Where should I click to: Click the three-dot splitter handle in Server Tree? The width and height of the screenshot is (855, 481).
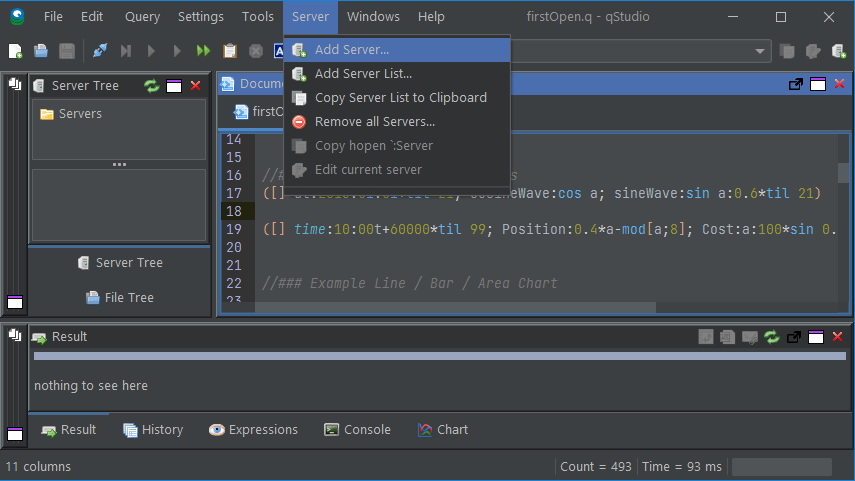(x=119, y=164)
